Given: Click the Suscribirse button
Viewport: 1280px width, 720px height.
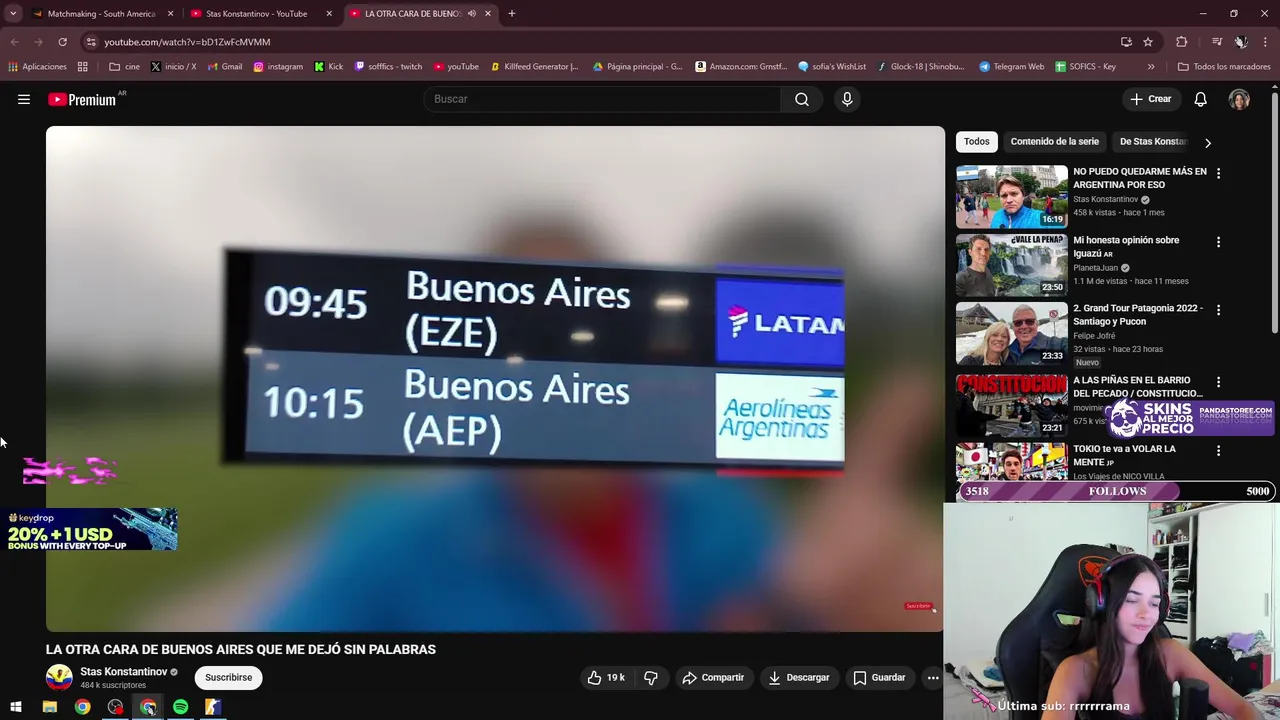Looking at the screenshot, I should point(228,678).
